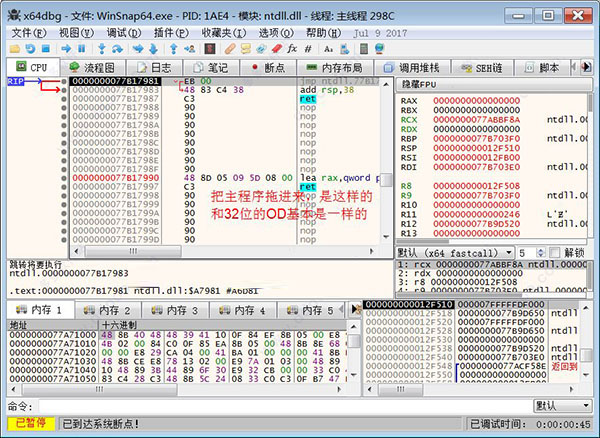Viewport: 600px width, 438px height.
Task: Open the 断点 breakpoints tab
Action: 268,68
